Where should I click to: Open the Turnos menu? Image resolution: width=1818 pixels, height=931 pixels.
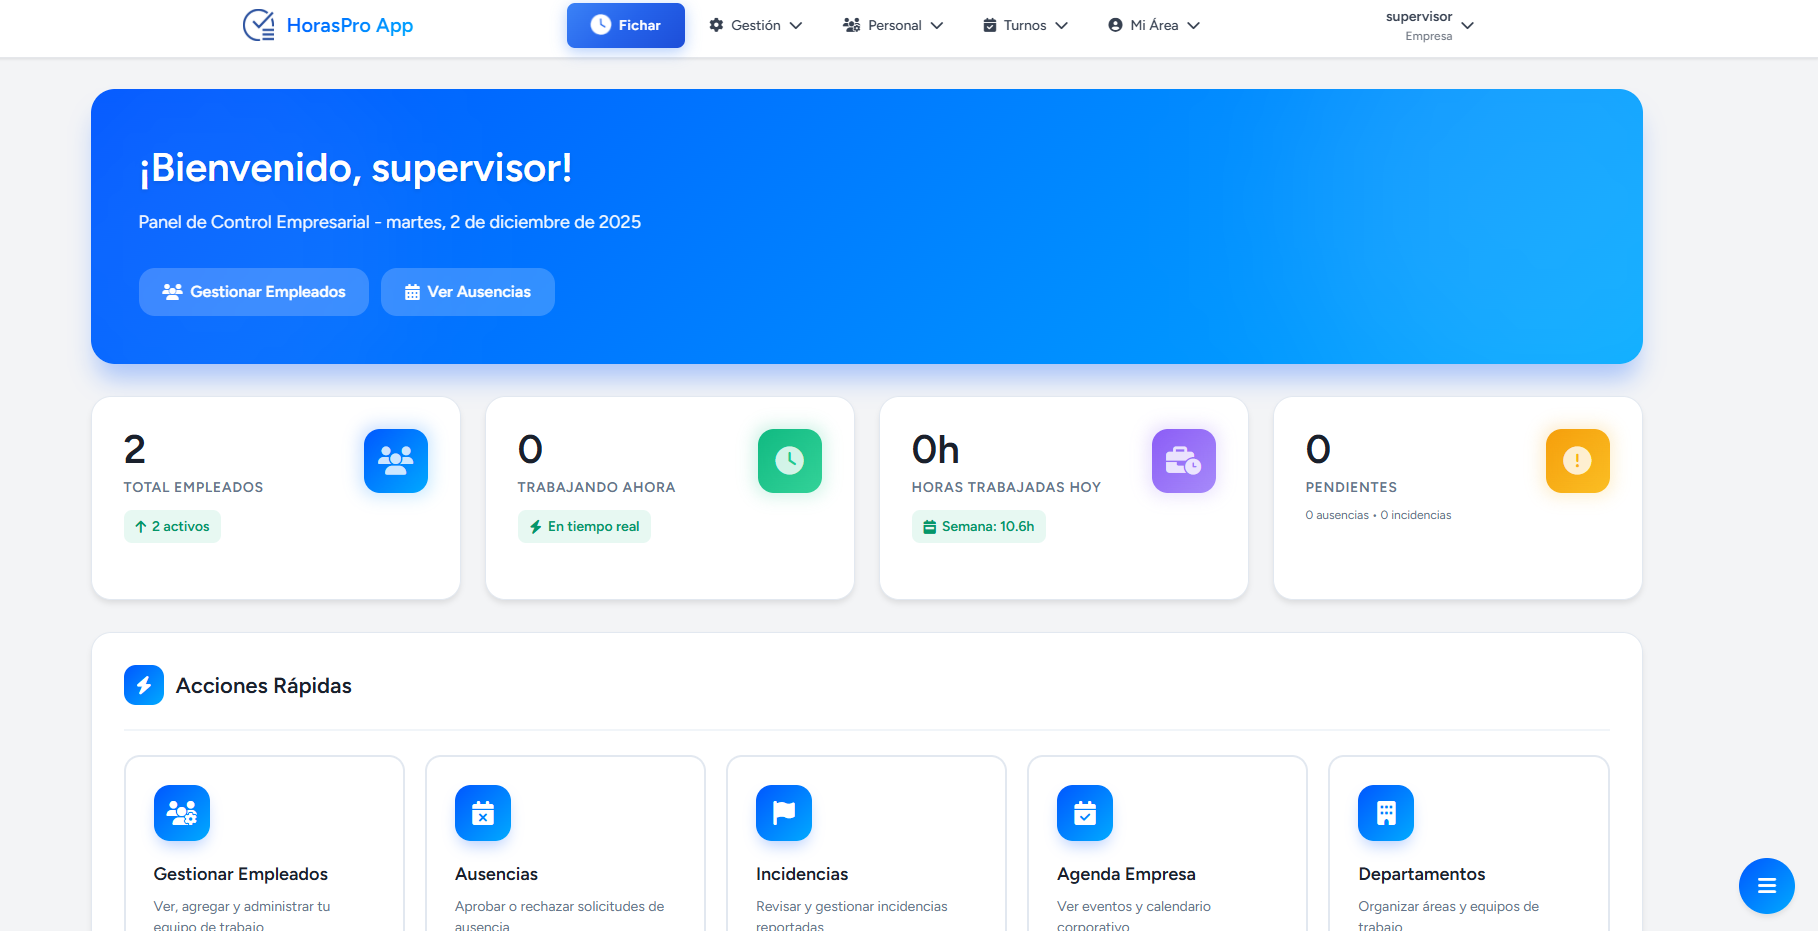point(1024,25)
